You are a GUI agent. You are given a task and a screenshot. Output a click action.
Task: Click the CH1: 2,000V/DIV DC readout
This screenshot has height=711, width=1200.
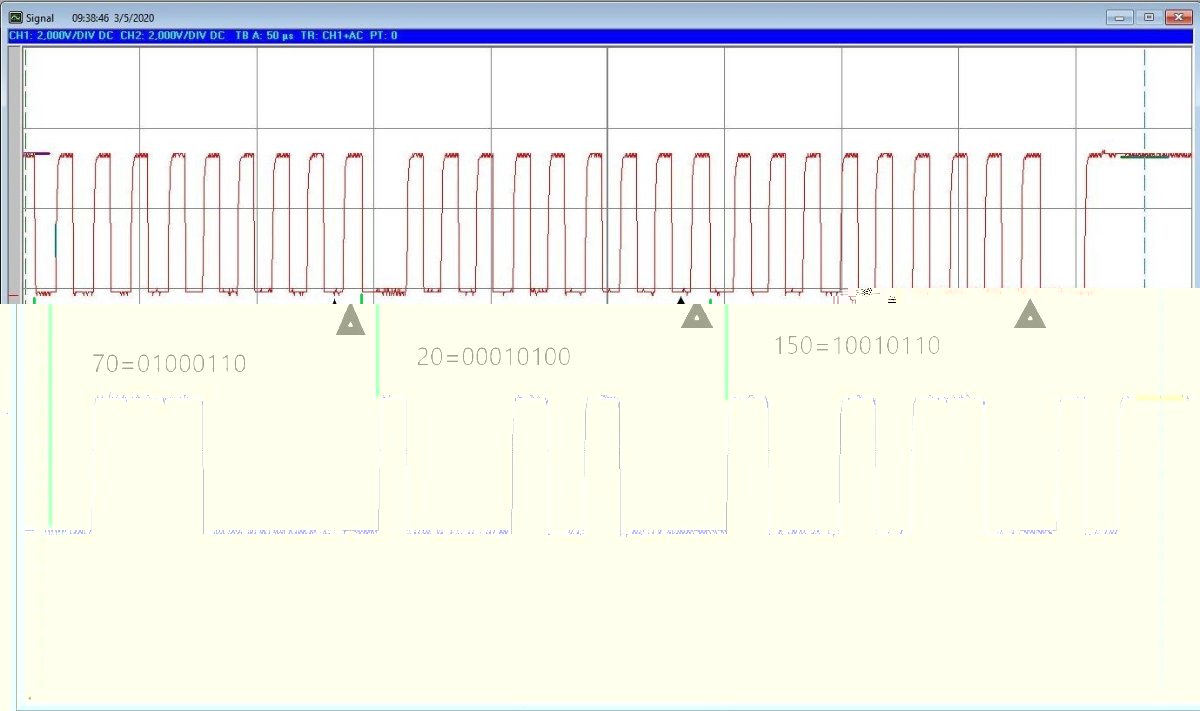62,36
